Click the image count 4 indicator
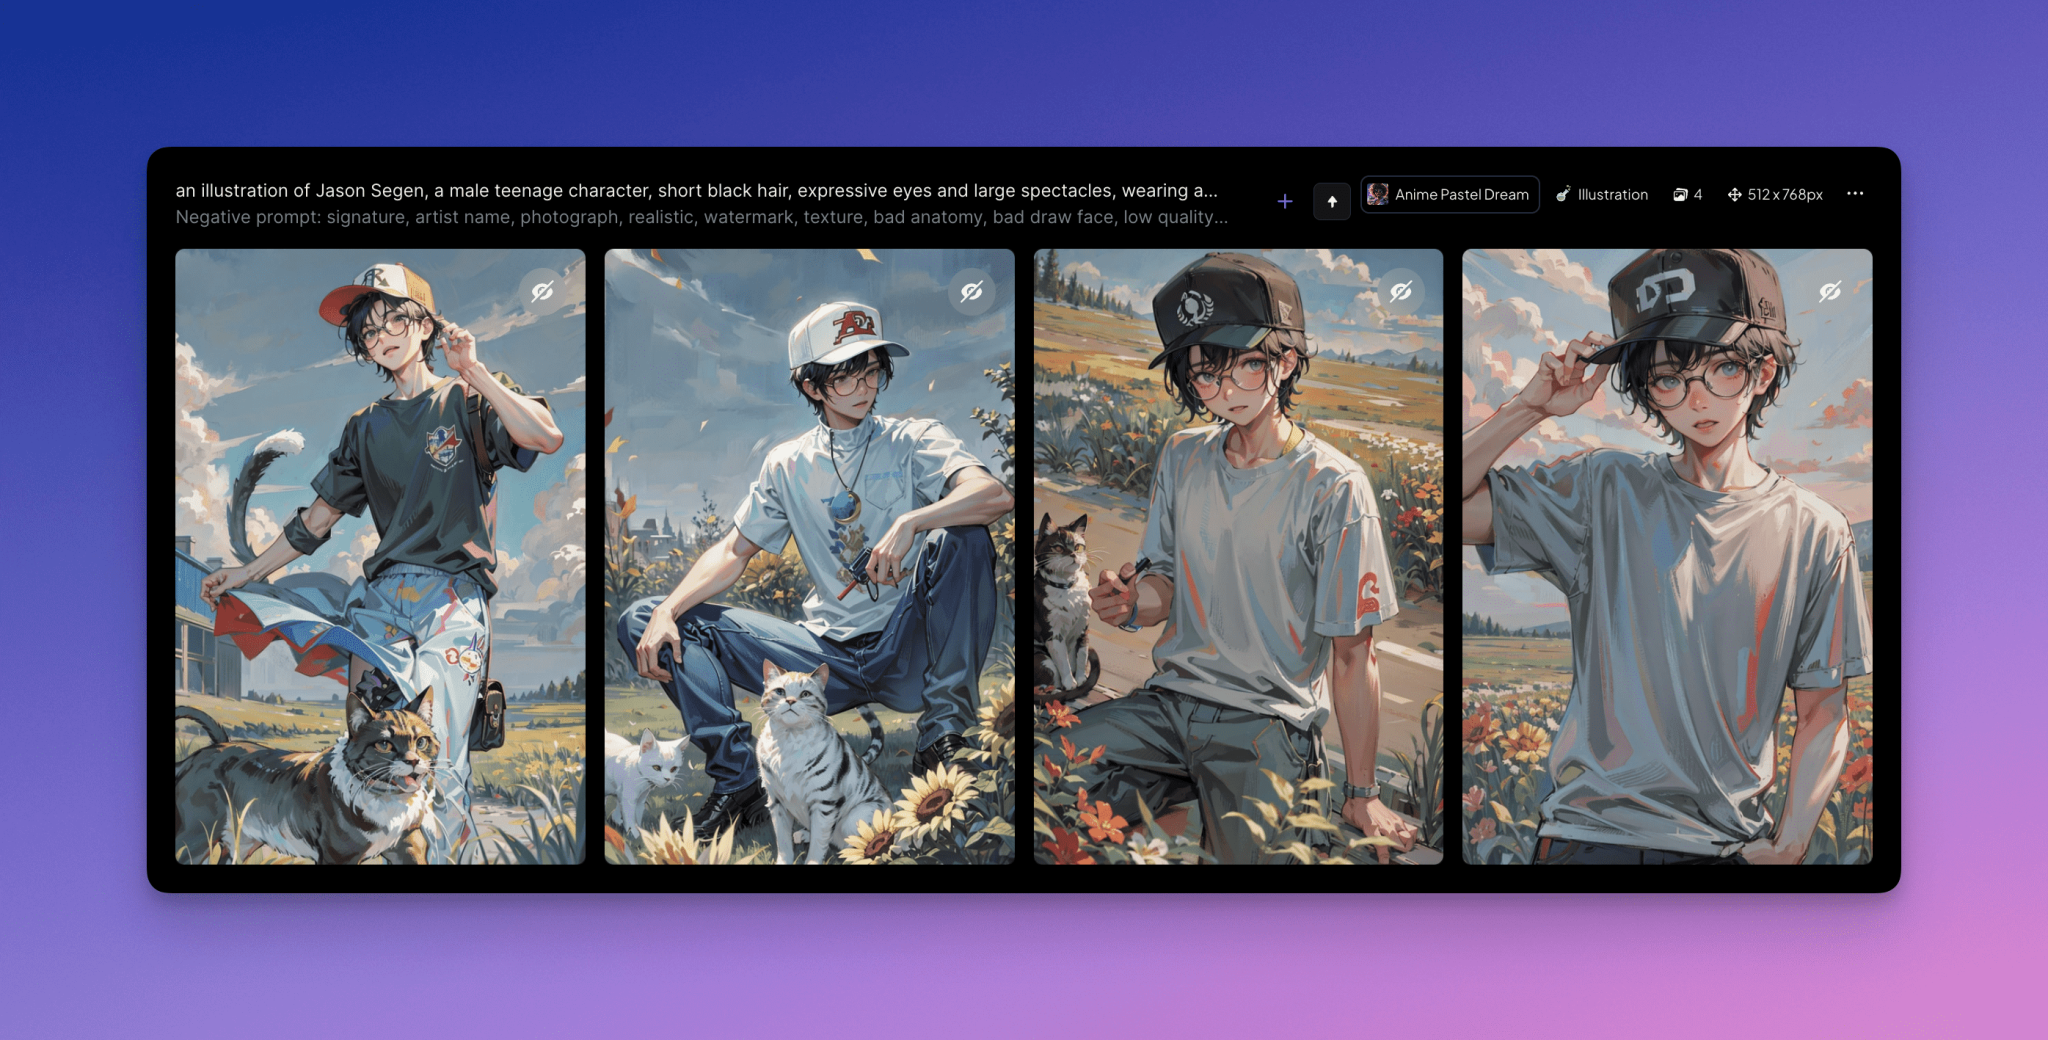This screenshot has width=2048, height=1040. pos(1688,194)
